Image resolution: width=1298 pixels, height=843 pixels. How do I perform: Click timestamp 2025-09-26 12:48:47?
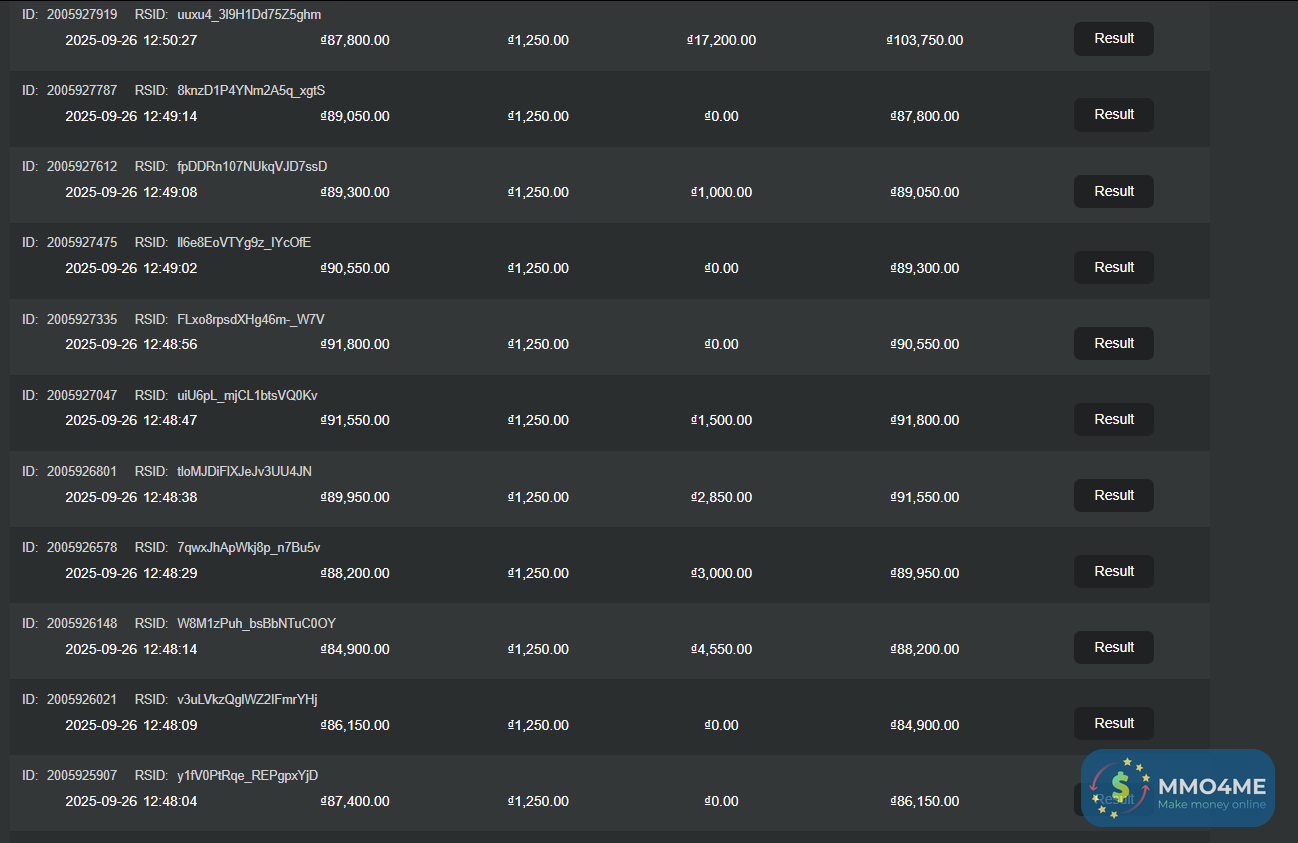(x=131, y=421)
